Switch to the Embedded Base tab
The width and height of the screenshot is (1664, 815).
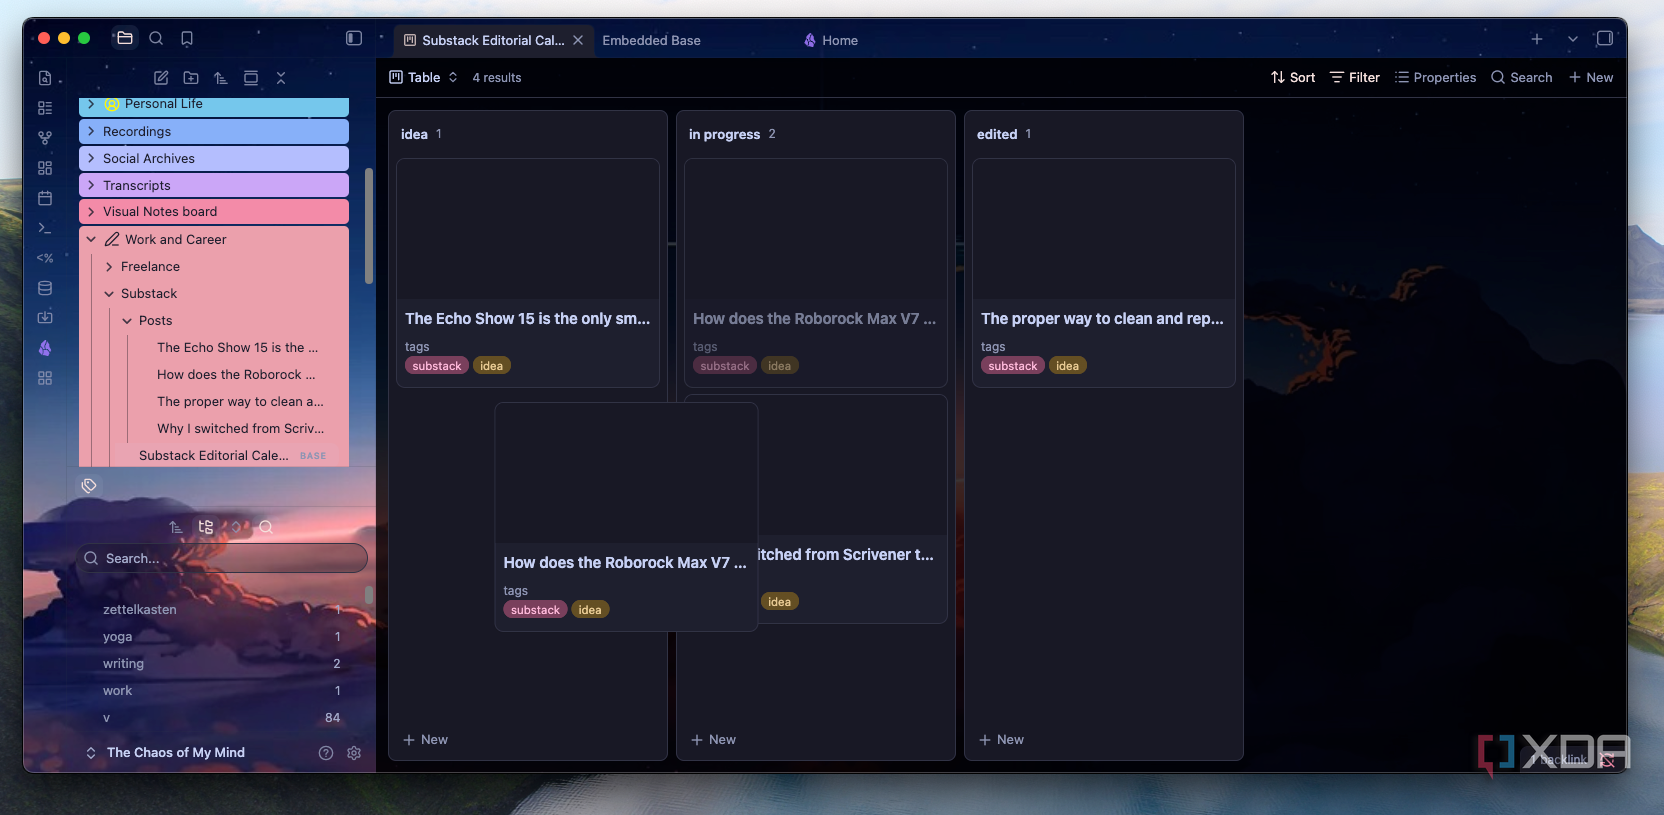click(651, 40)
